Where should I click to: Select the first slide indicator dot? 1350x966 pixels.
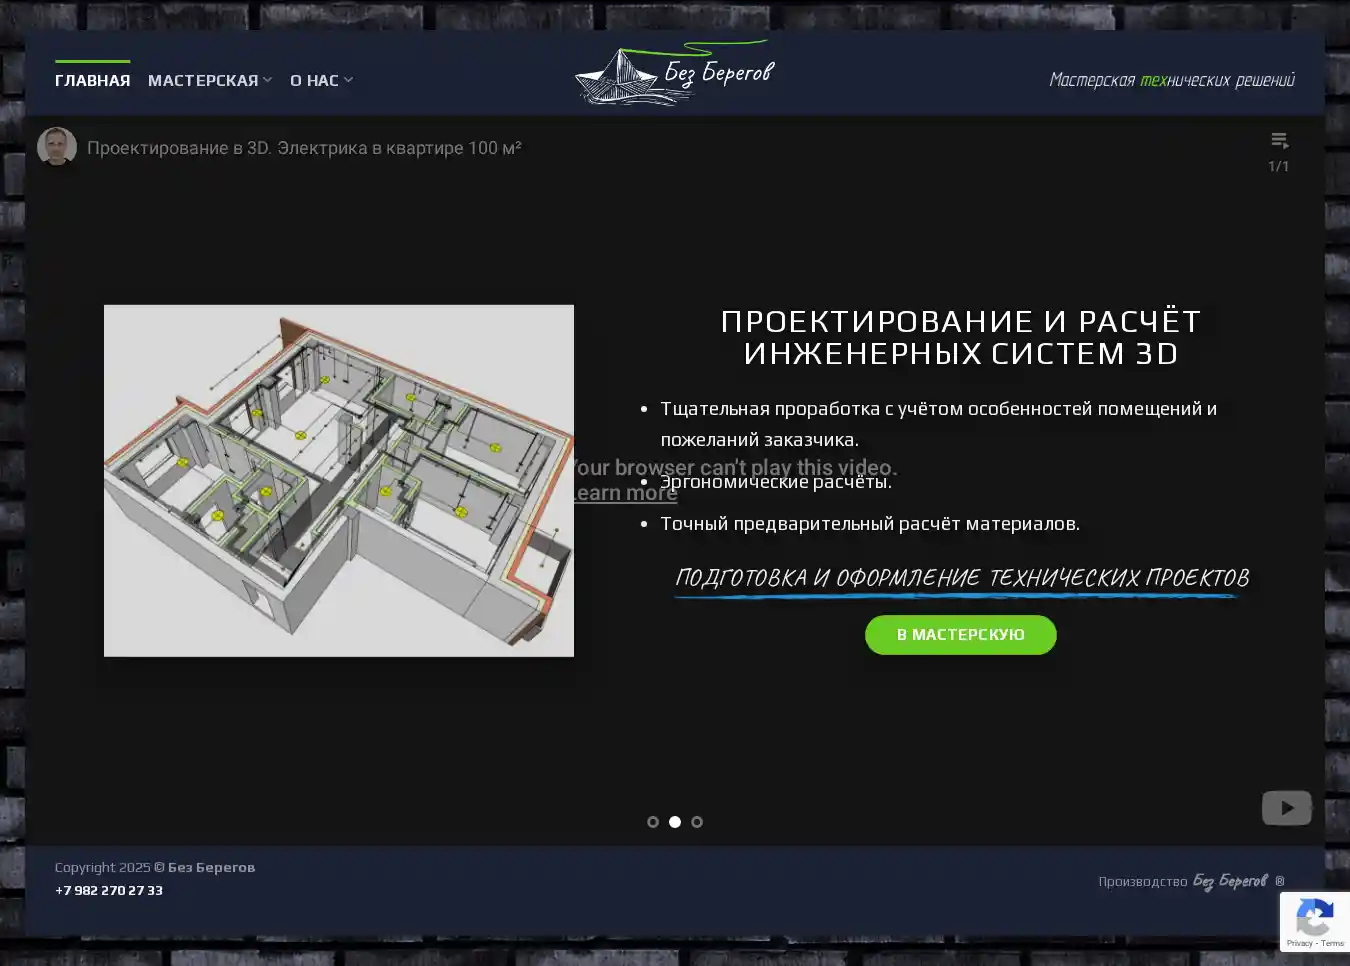(653, 822)
